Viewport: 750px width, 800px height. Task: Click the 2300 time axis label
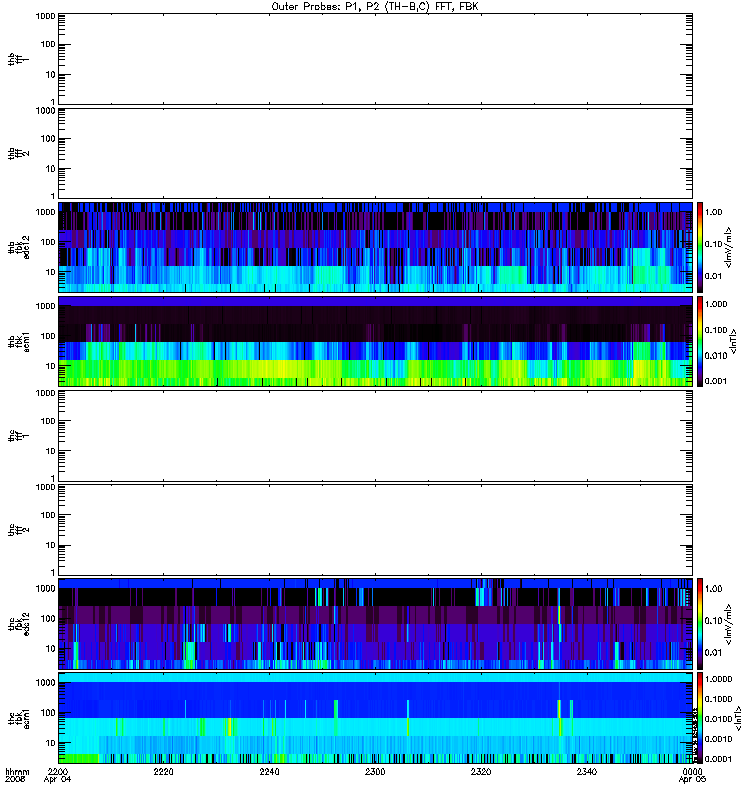[375, 771]
